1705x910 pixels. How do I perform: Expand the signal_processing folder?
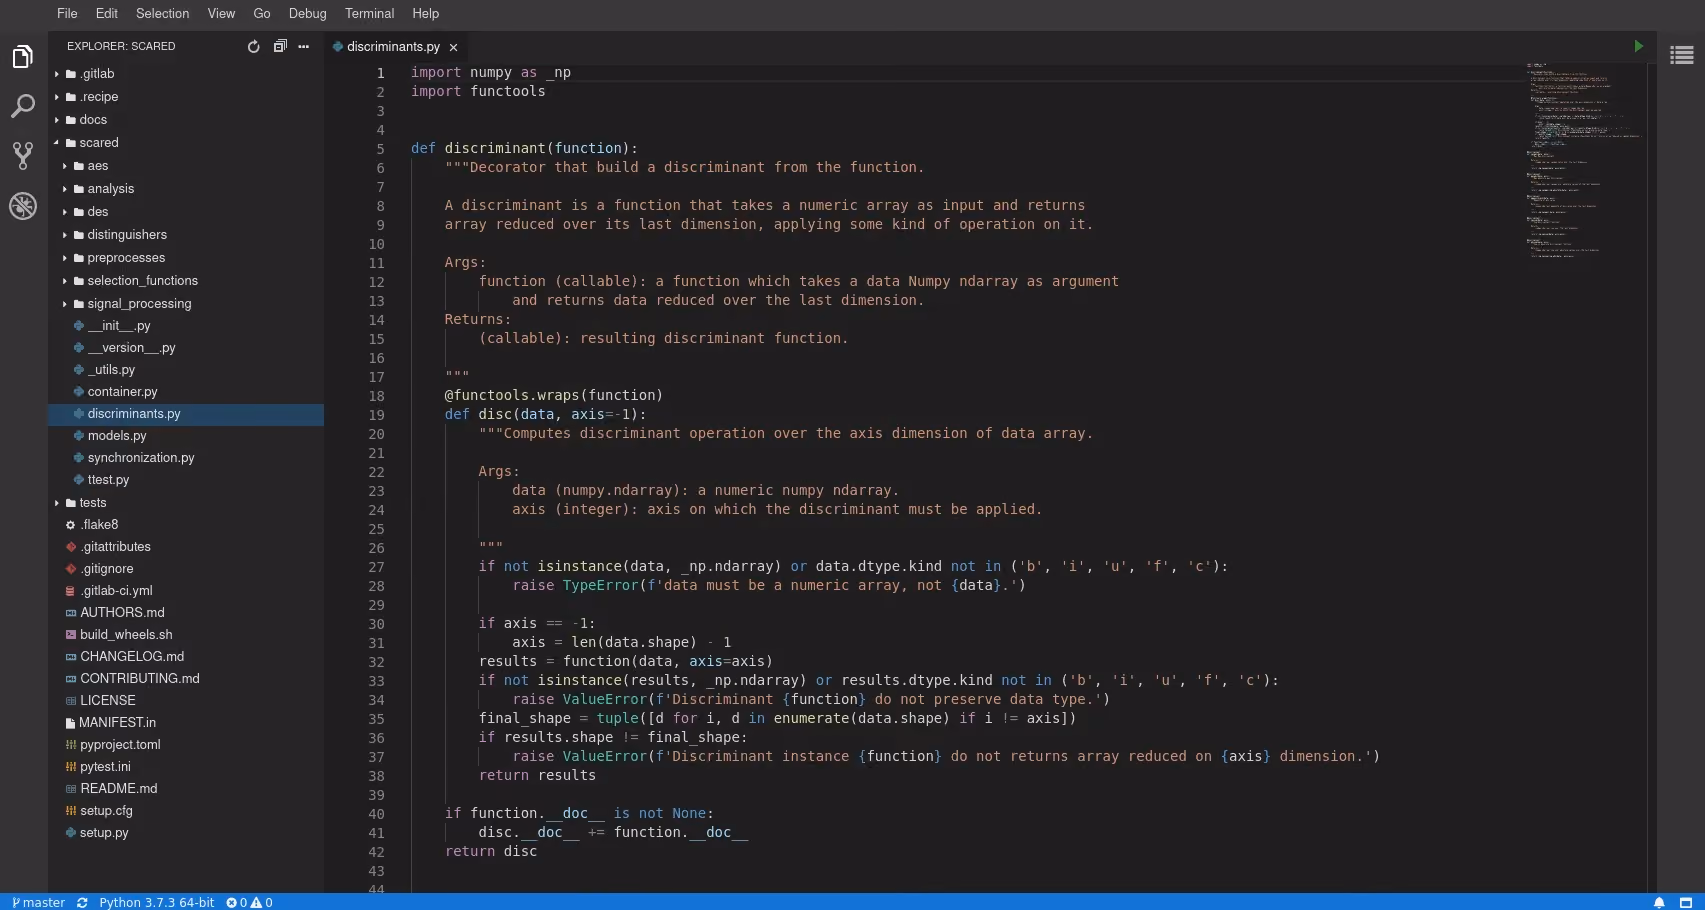tap(186, 304)
